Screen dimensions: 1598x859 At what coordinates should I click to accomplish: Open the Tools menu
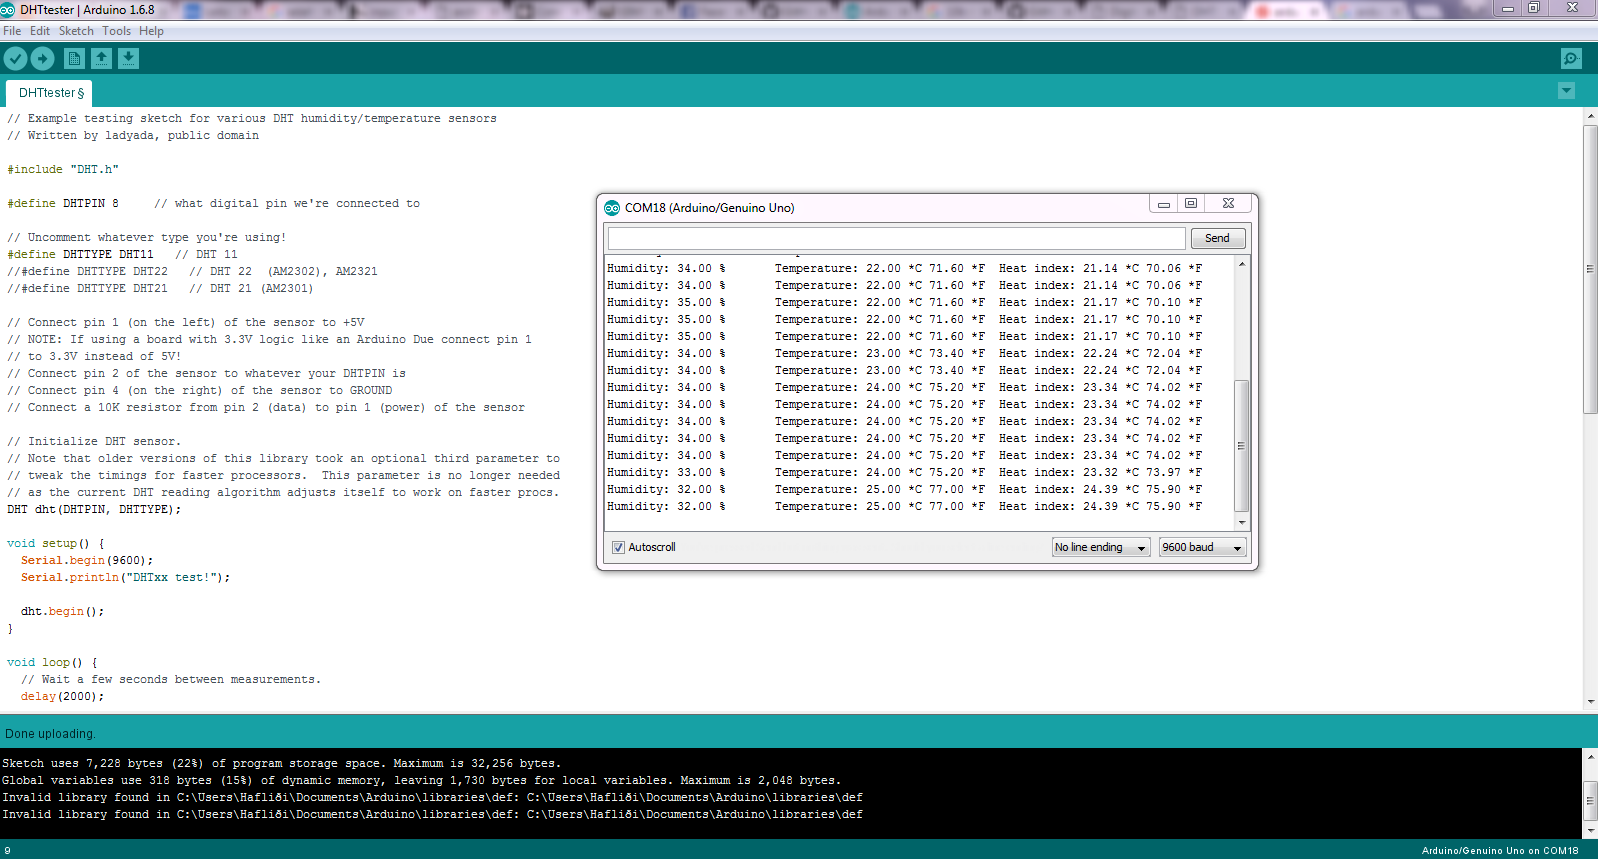click(x=116, y=31)
